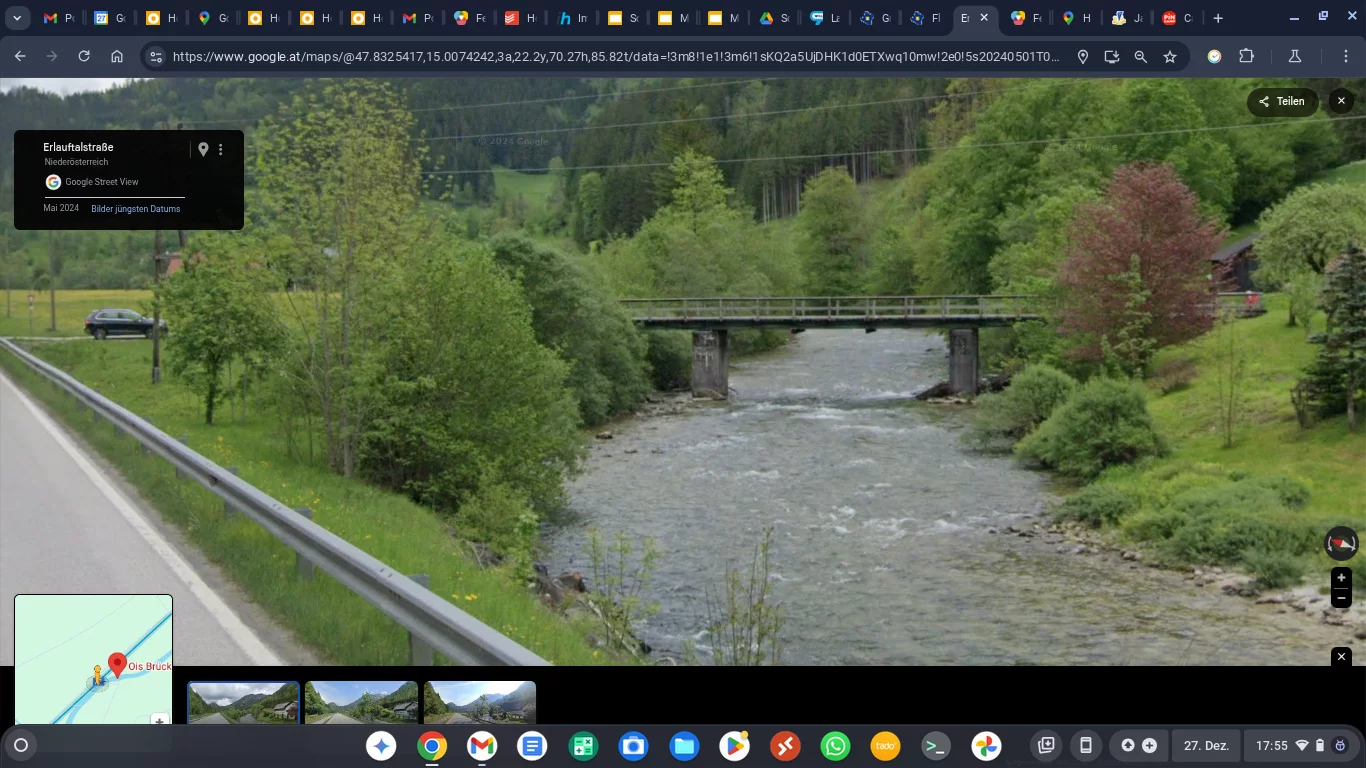This screenshot has height=768, width=1366.
Task: Click 'Bilder jüngsten Datums' link
Action: [136, 209]
